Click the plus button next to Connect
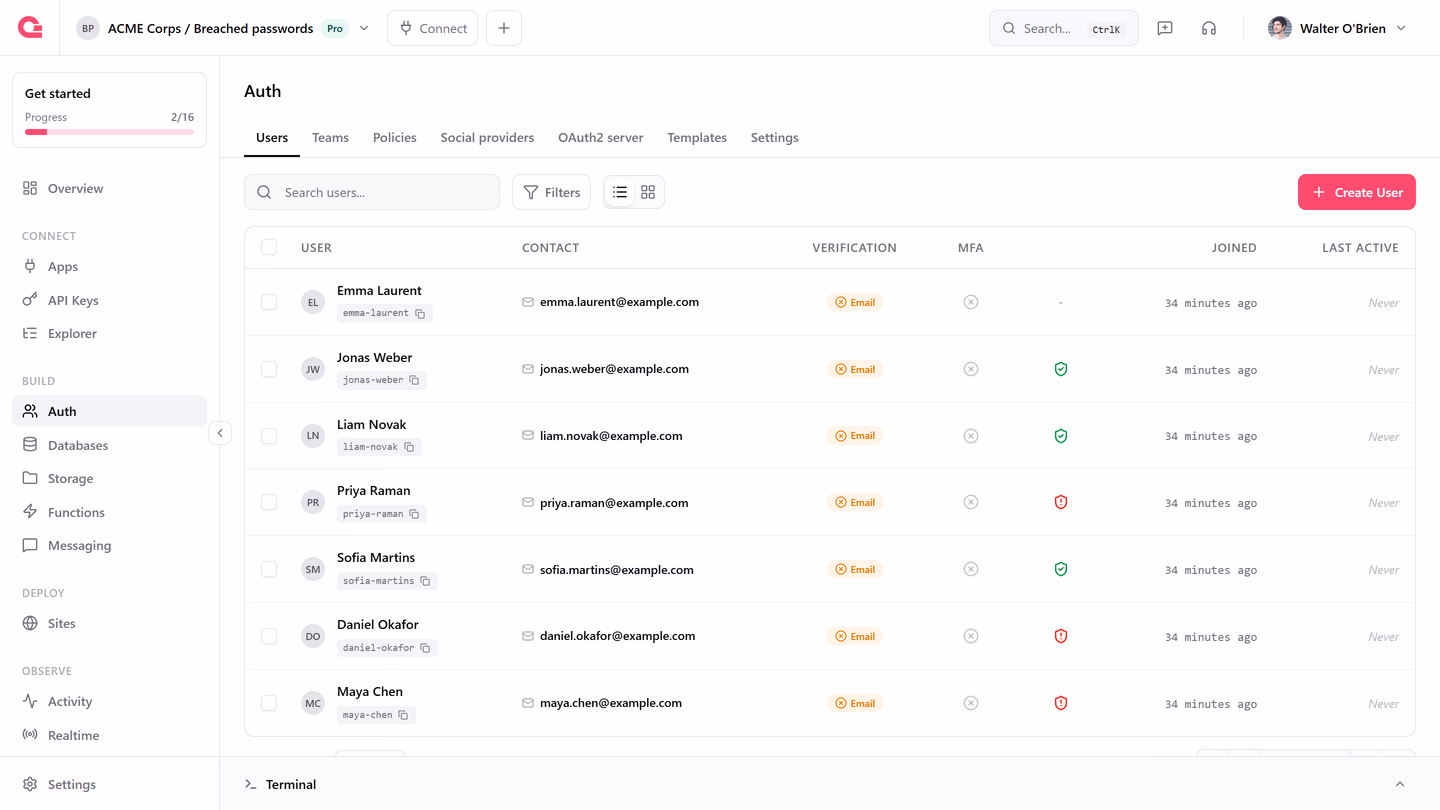 pos(504,28)
